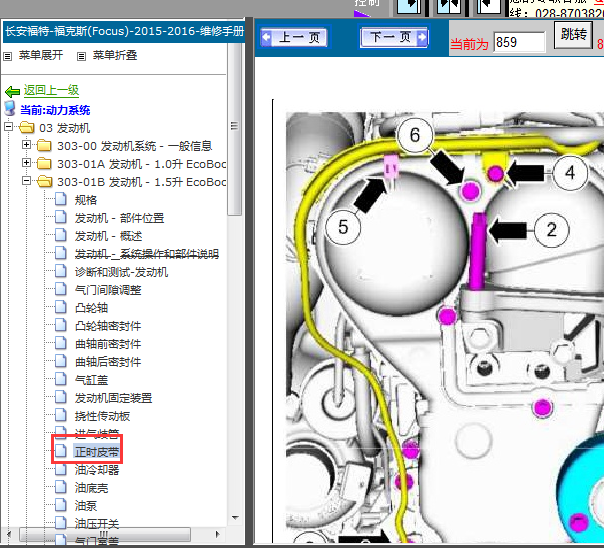
Task: Click 菜单展开 to expand the menu
Action: pos(41,55)
